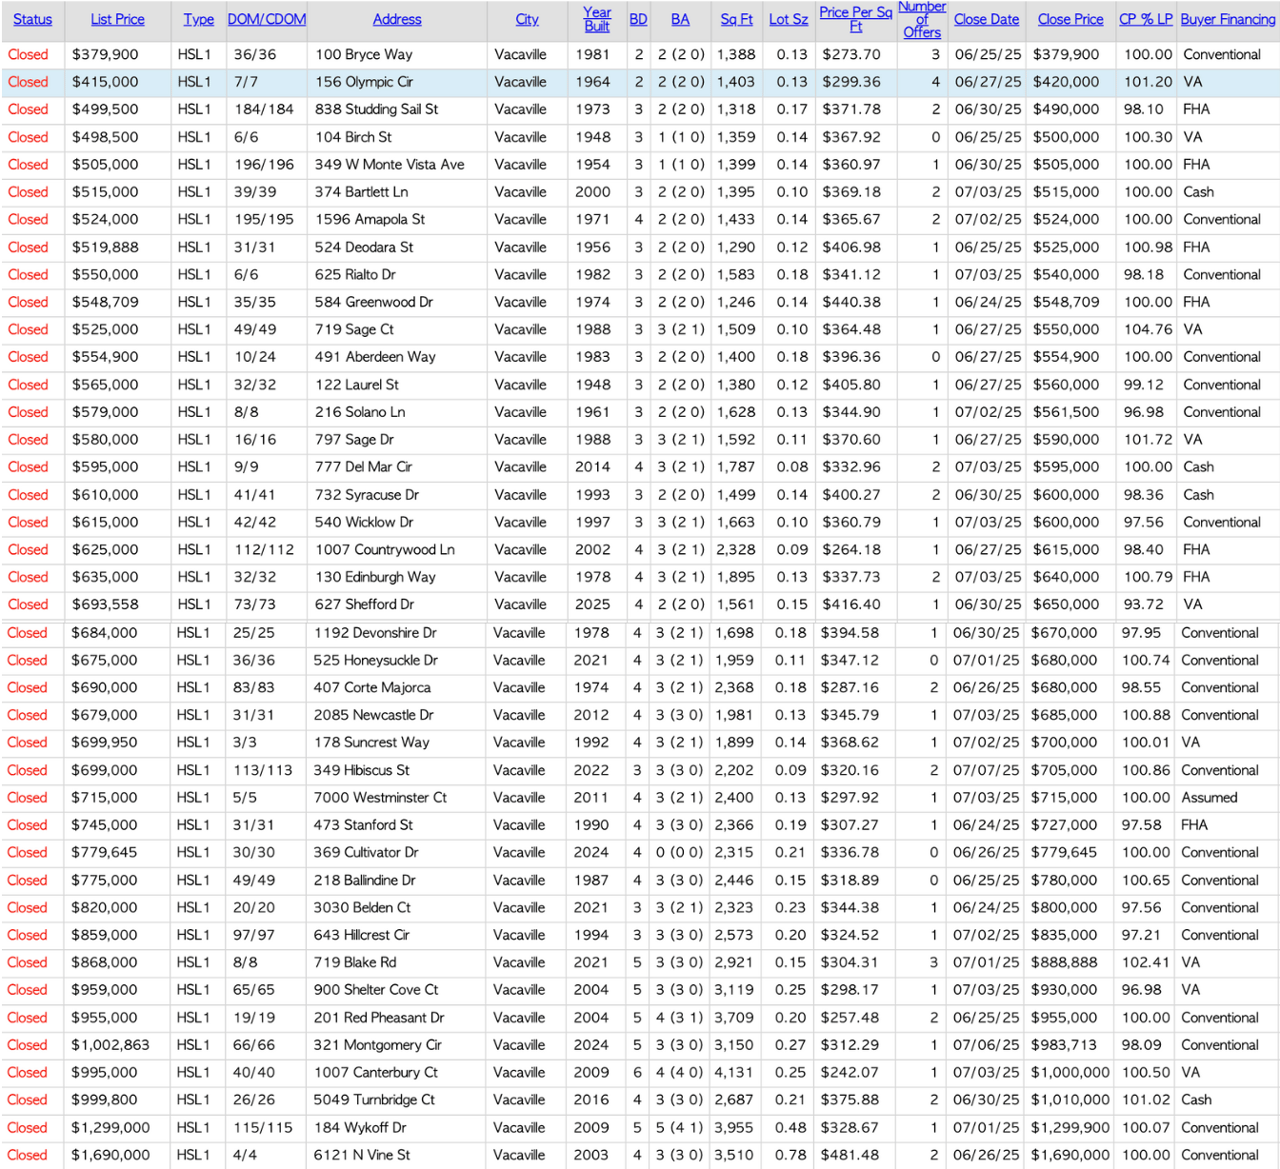Sort by the City column header
This screenshot has width=1280, height=1169.
point(527,19)
